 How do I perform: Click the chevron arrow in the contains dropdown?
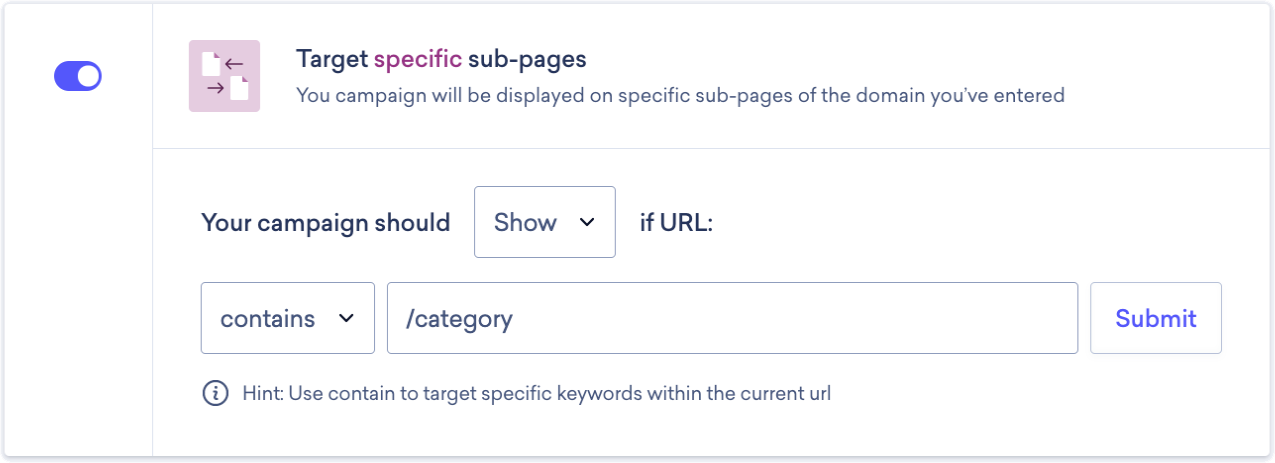(x=346, y=318)
